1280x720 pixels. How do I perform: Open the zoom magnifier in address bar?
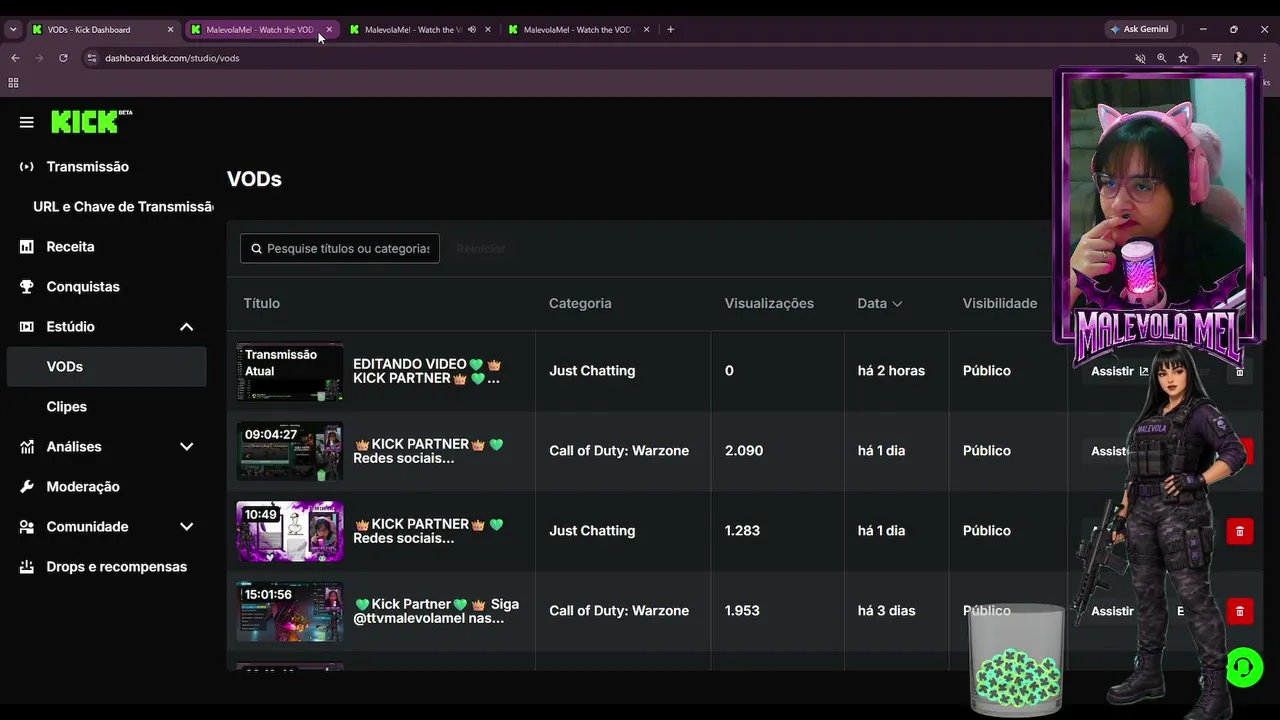[x=1162, y=58]
